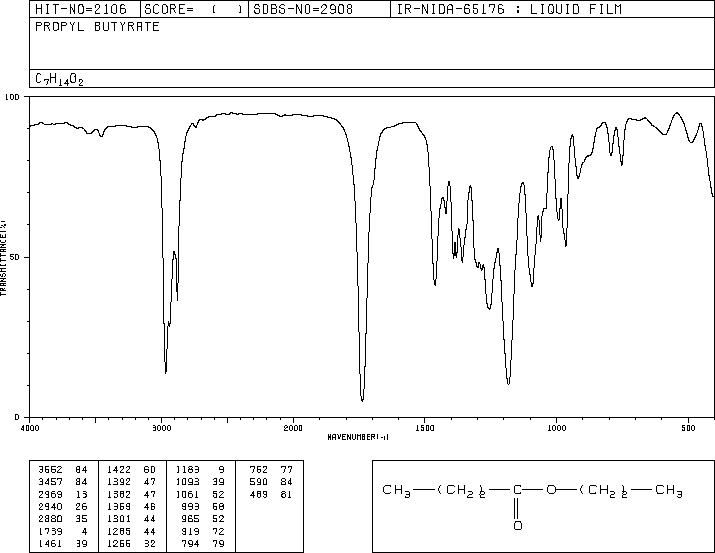Select the 2940 peak table entry

[63, 506]
